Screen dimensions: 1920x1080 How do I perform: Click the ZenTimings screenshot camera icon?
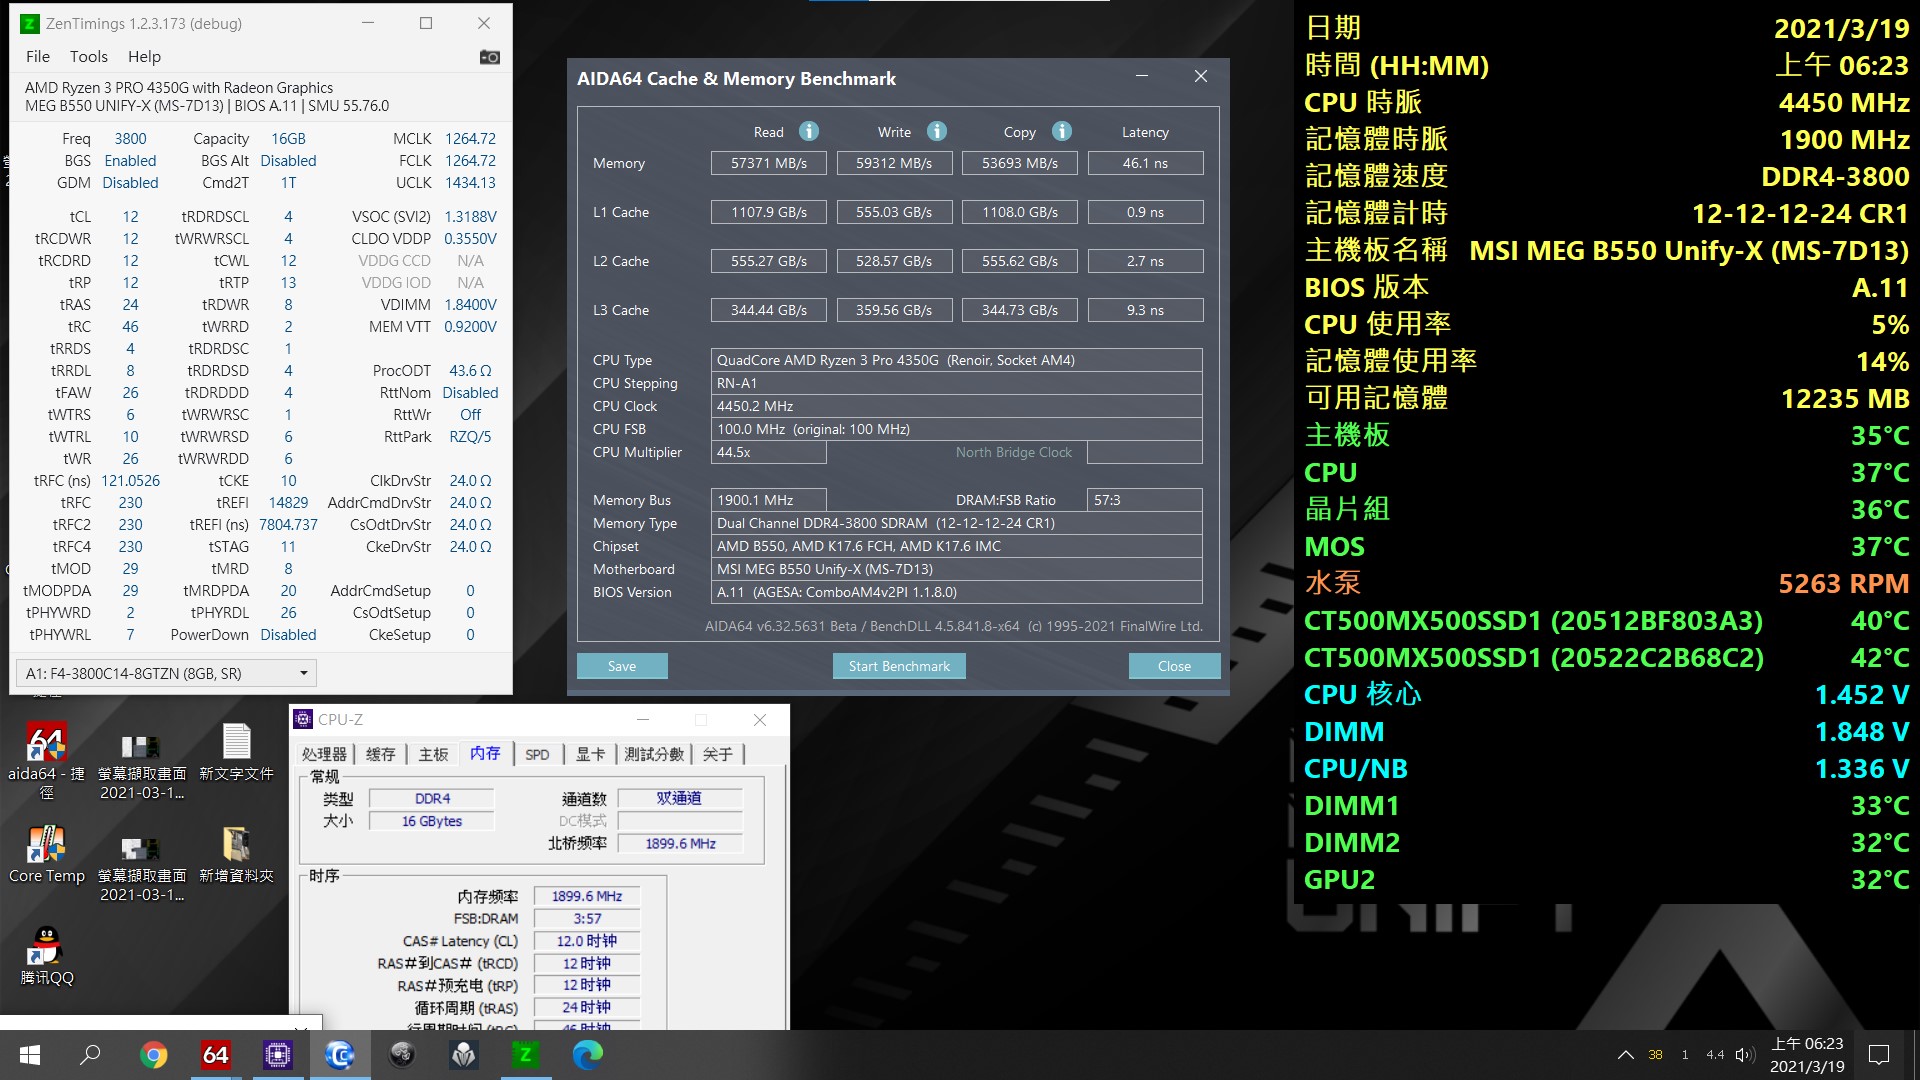(489, 57)
